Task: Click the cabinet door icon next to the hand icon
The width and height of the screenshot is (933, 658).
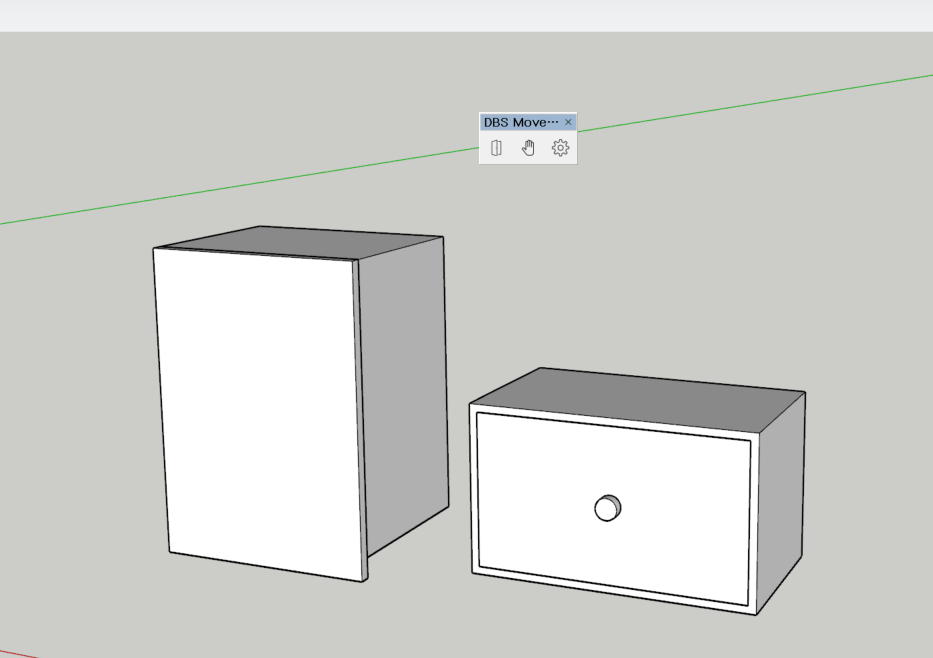Action: pos(495,146)
